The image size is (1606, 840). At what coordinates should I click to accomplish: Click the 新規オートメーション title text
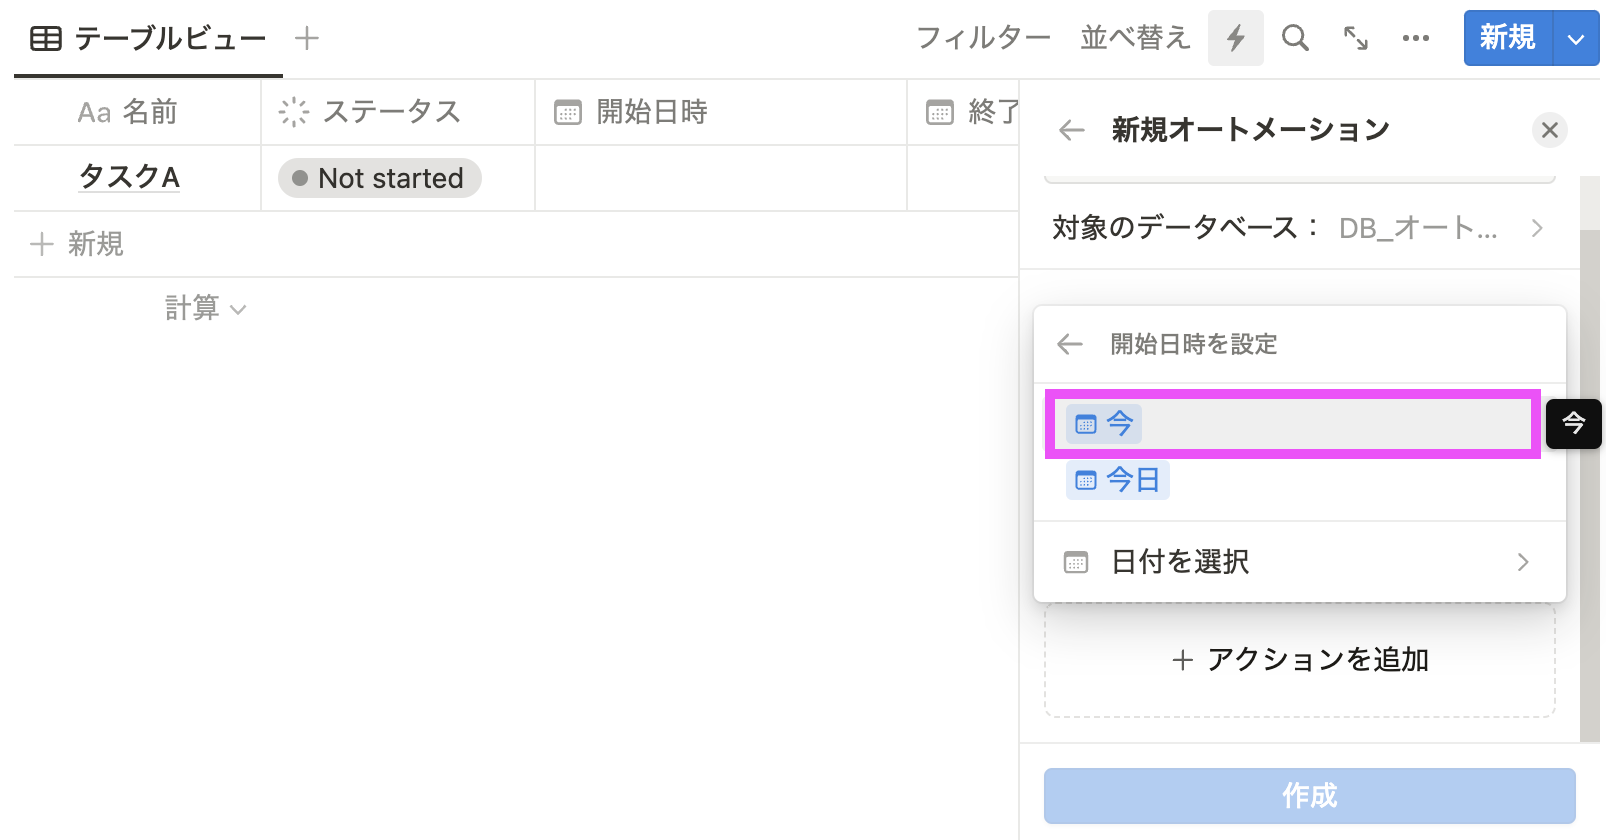pyautogui.click(x=1250, y=130)
